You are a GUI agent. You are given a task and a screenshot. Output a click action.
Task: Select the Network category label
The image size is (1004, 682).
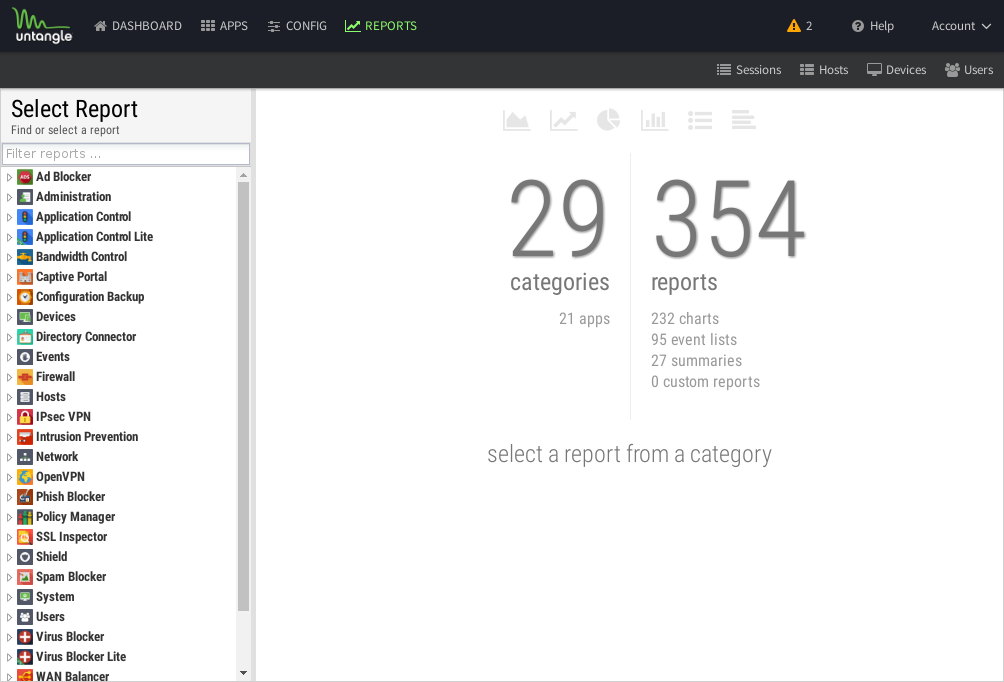57,457
